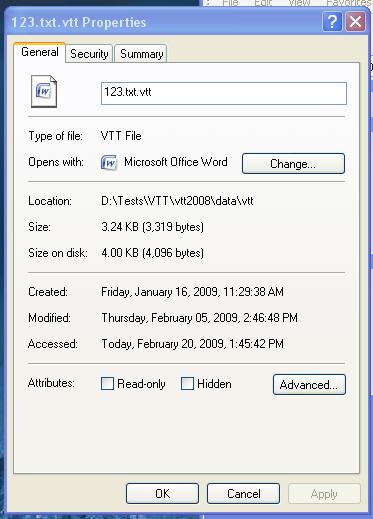The width and height of the screenshot is (373, 519).
Task: Click the question mark help button
Action: [x=332, y=22]
